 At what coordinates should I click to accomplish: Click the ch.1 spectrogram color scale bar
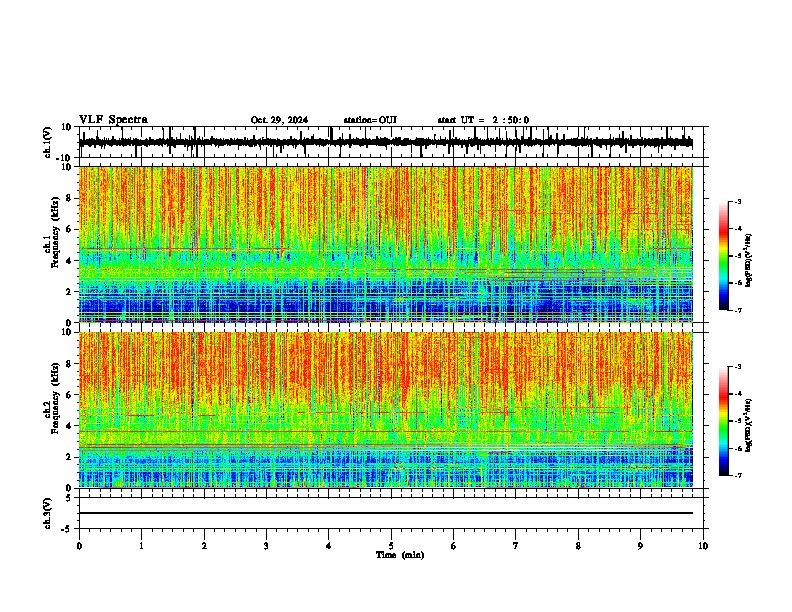pos(724,256)
